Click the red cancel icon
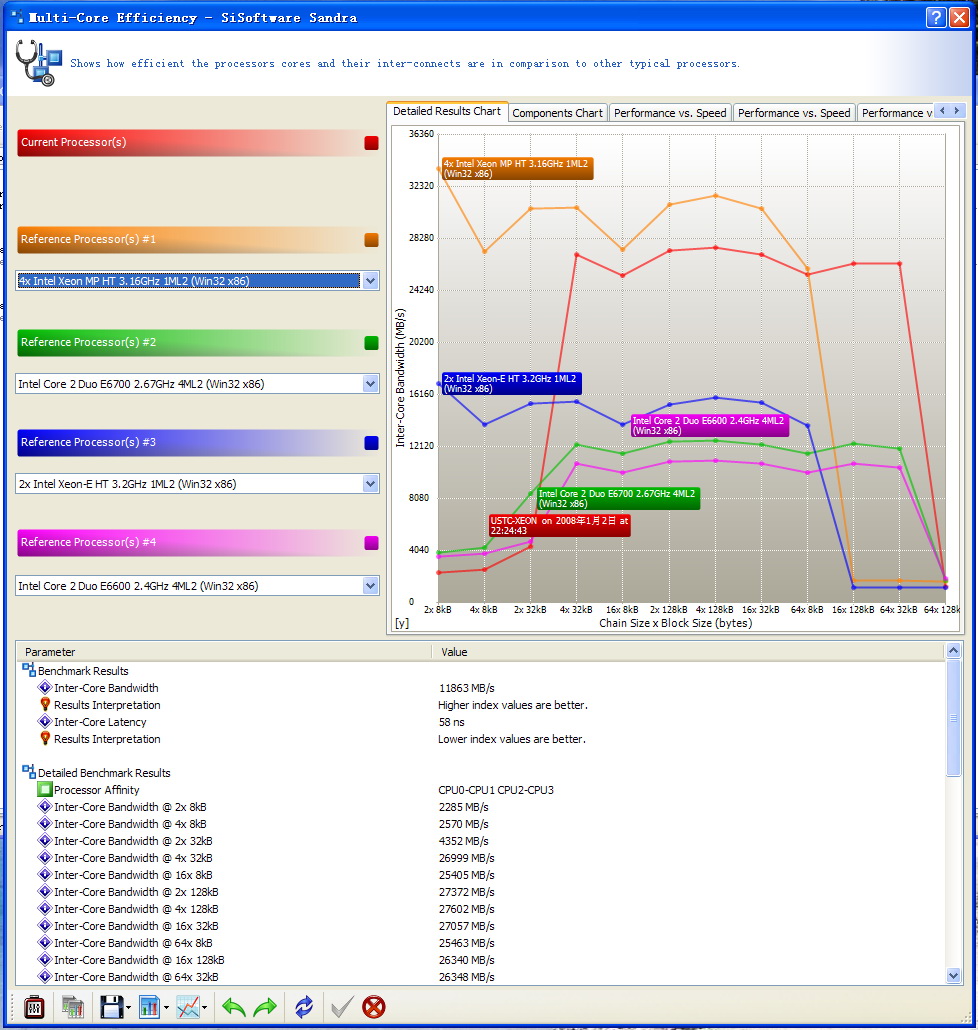This screenshot has width=978, height=1030. [373, 1006]
